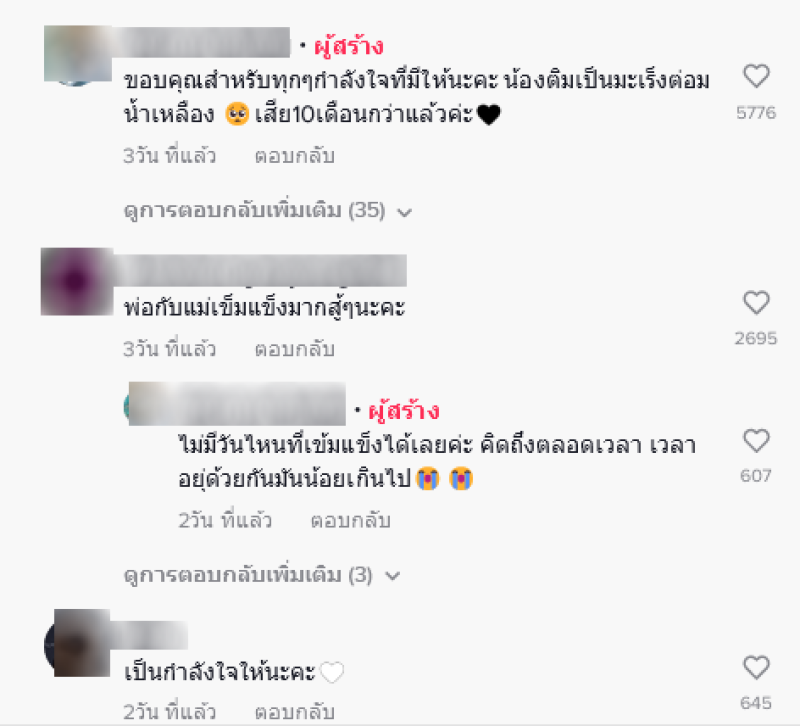Viewport: 800px width, 726px height.
Task: Click the 5776 like count
Action: [x=756, y=113]
